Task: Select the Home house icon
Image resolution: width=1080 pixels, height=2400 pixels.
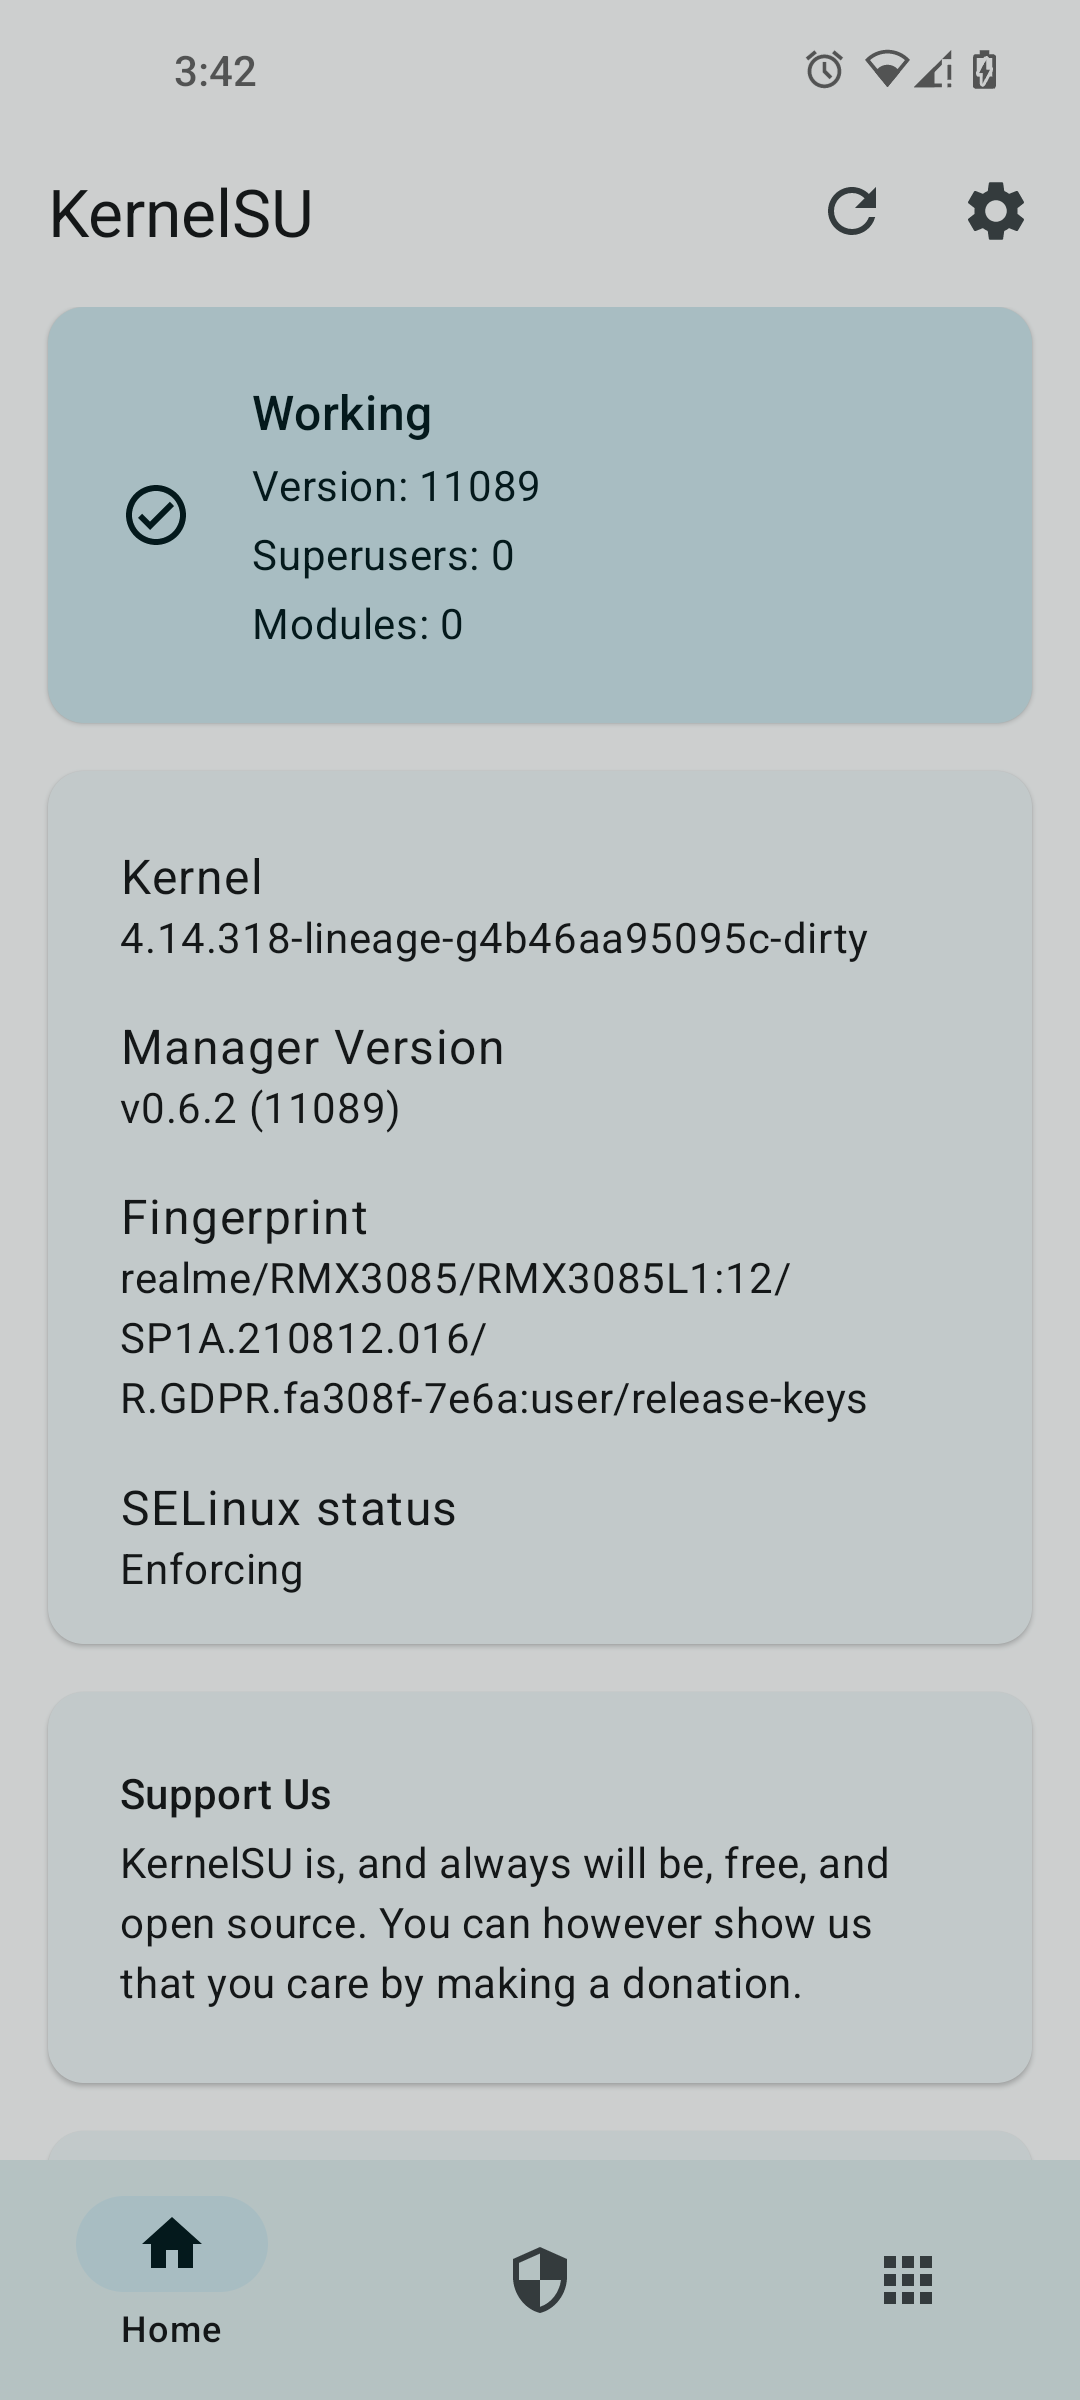Action: [171, 2245]
